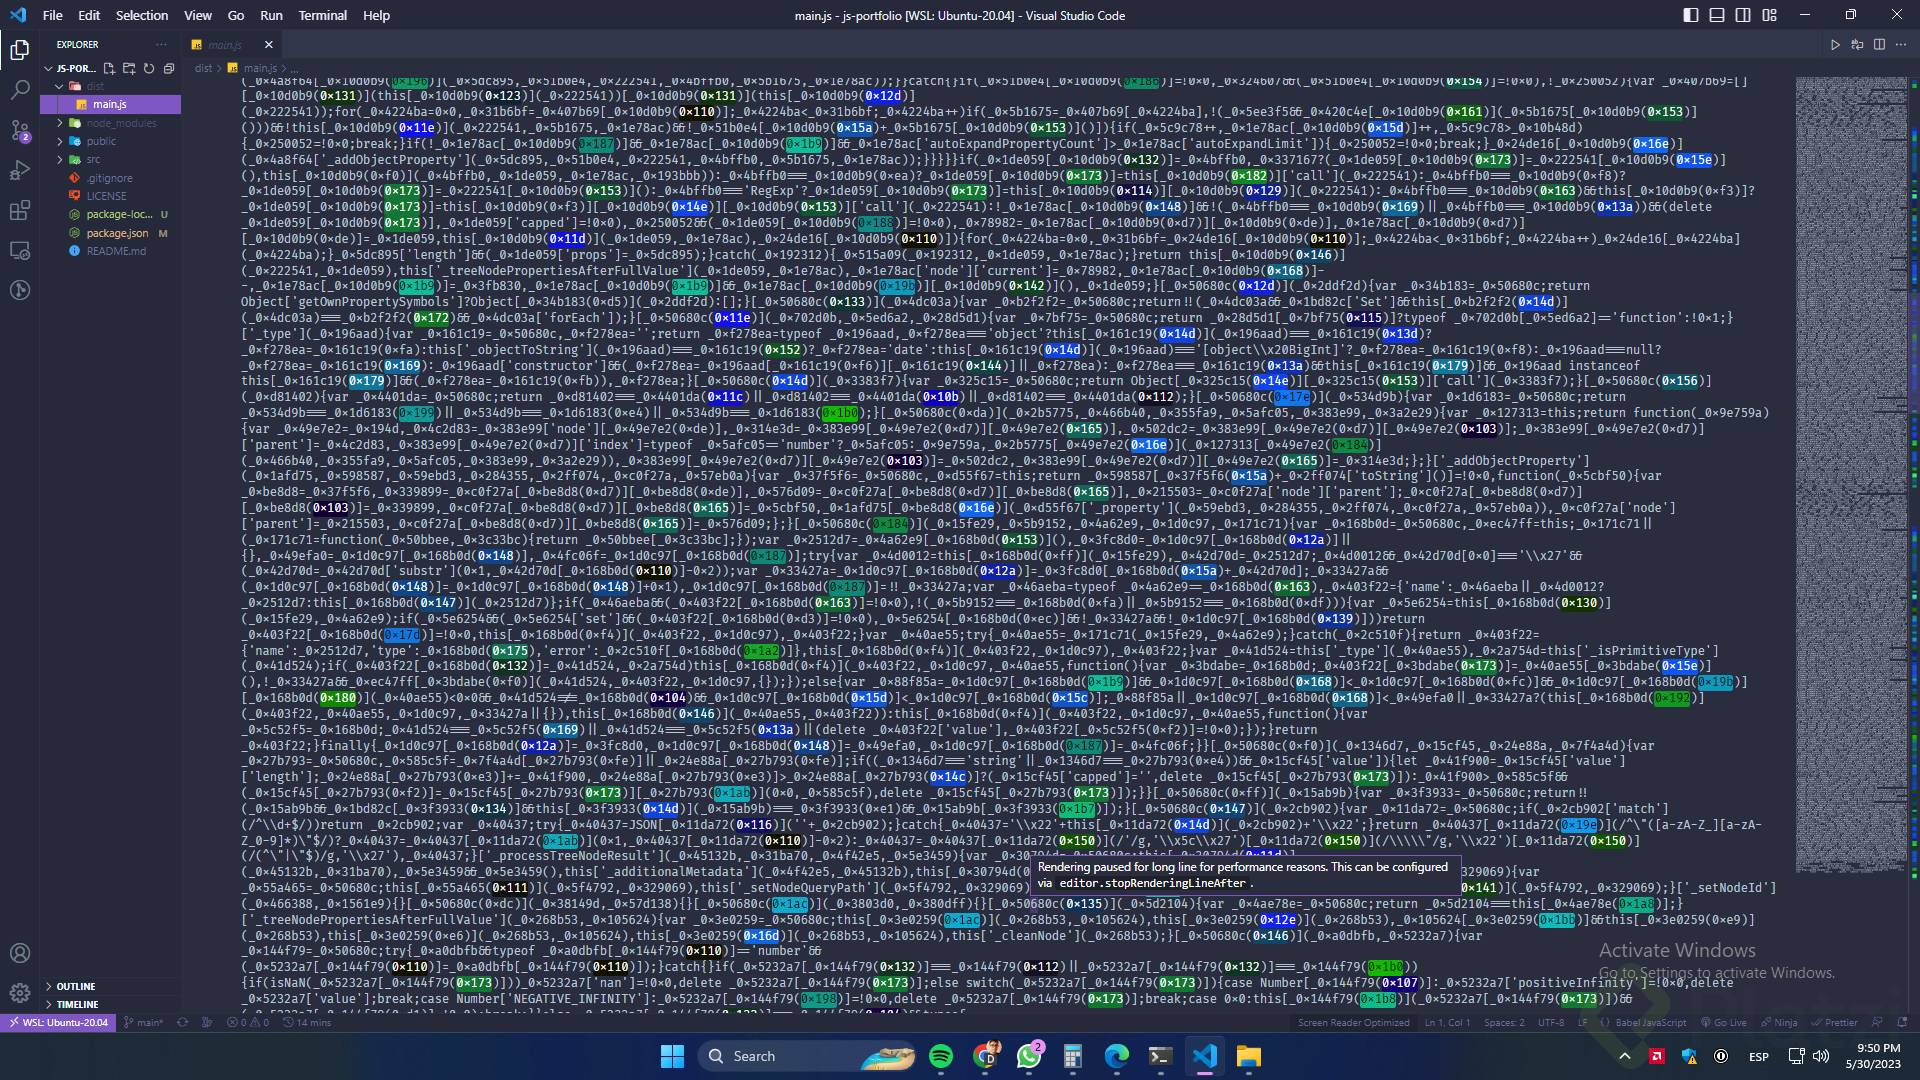Open Remote Explorer view

pos(20,250)
